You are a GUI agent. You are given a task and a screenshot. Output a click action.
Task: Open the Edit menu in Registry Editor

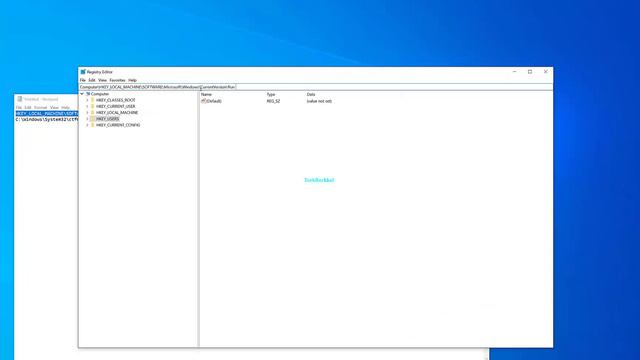click(x=92, y=80)
